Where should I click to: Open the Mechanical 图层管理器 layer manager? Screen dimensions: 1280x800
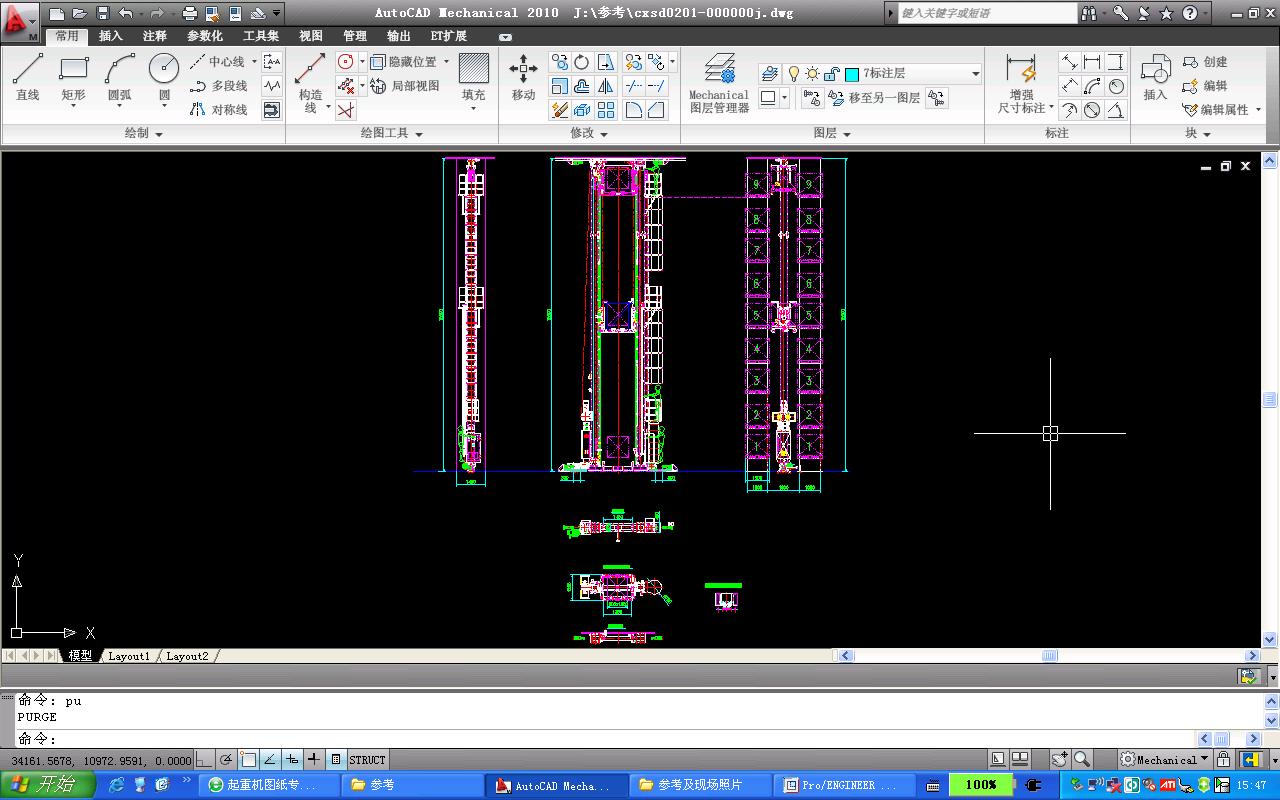(x=719, y=82)
